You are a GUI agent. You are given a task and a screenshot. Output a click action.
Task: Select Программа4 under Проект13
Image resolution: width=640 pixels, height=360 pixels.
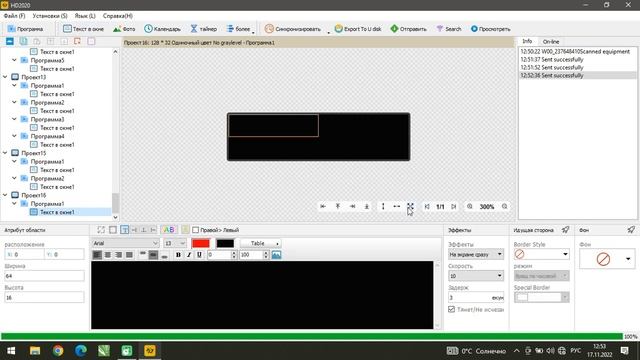(x=47, y=136)
